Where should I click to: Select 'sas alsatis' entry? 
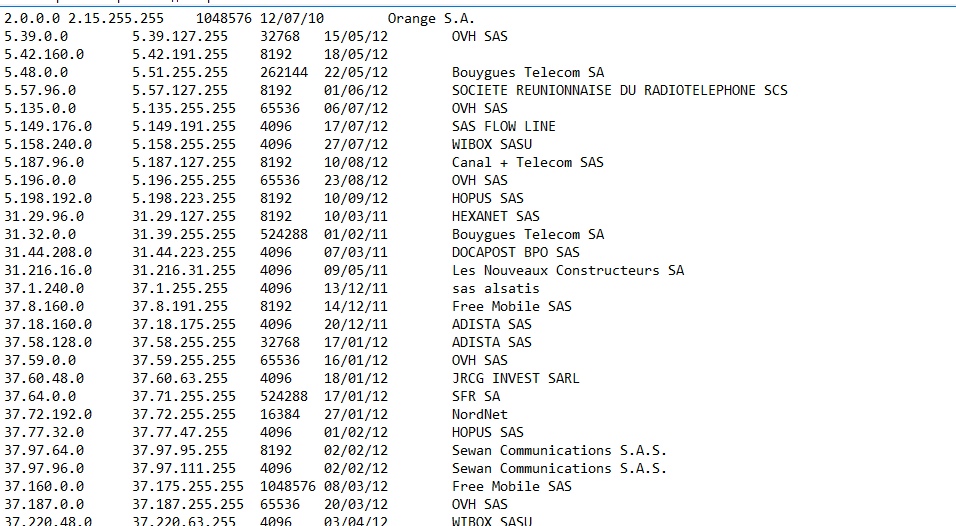coord(496,288)
